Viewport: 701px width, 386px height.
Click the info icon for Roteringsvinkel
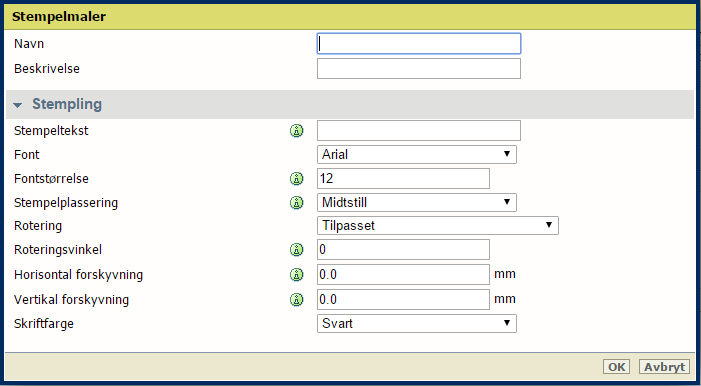pyautogui.click(x=296, y=250)
